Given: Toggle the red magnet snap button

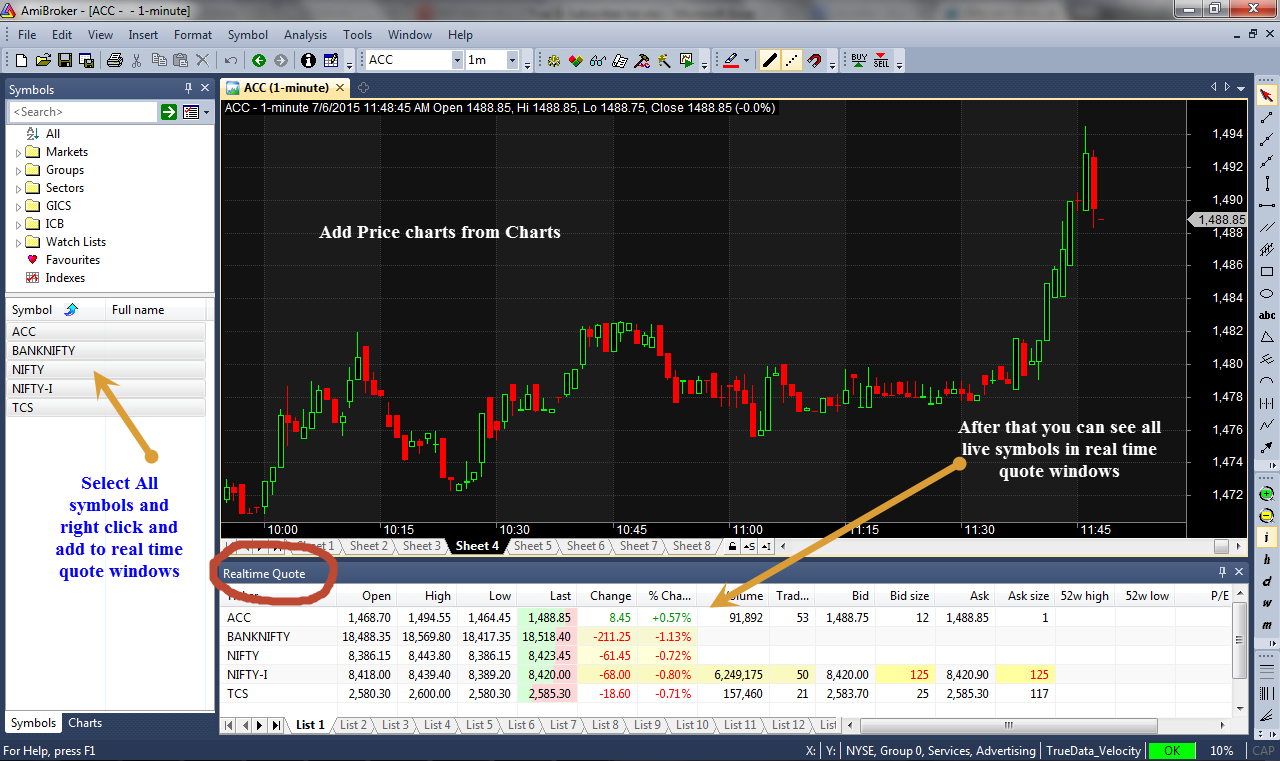Looking at the screenshot, I should pyautogui.click(x=814, y=60).
